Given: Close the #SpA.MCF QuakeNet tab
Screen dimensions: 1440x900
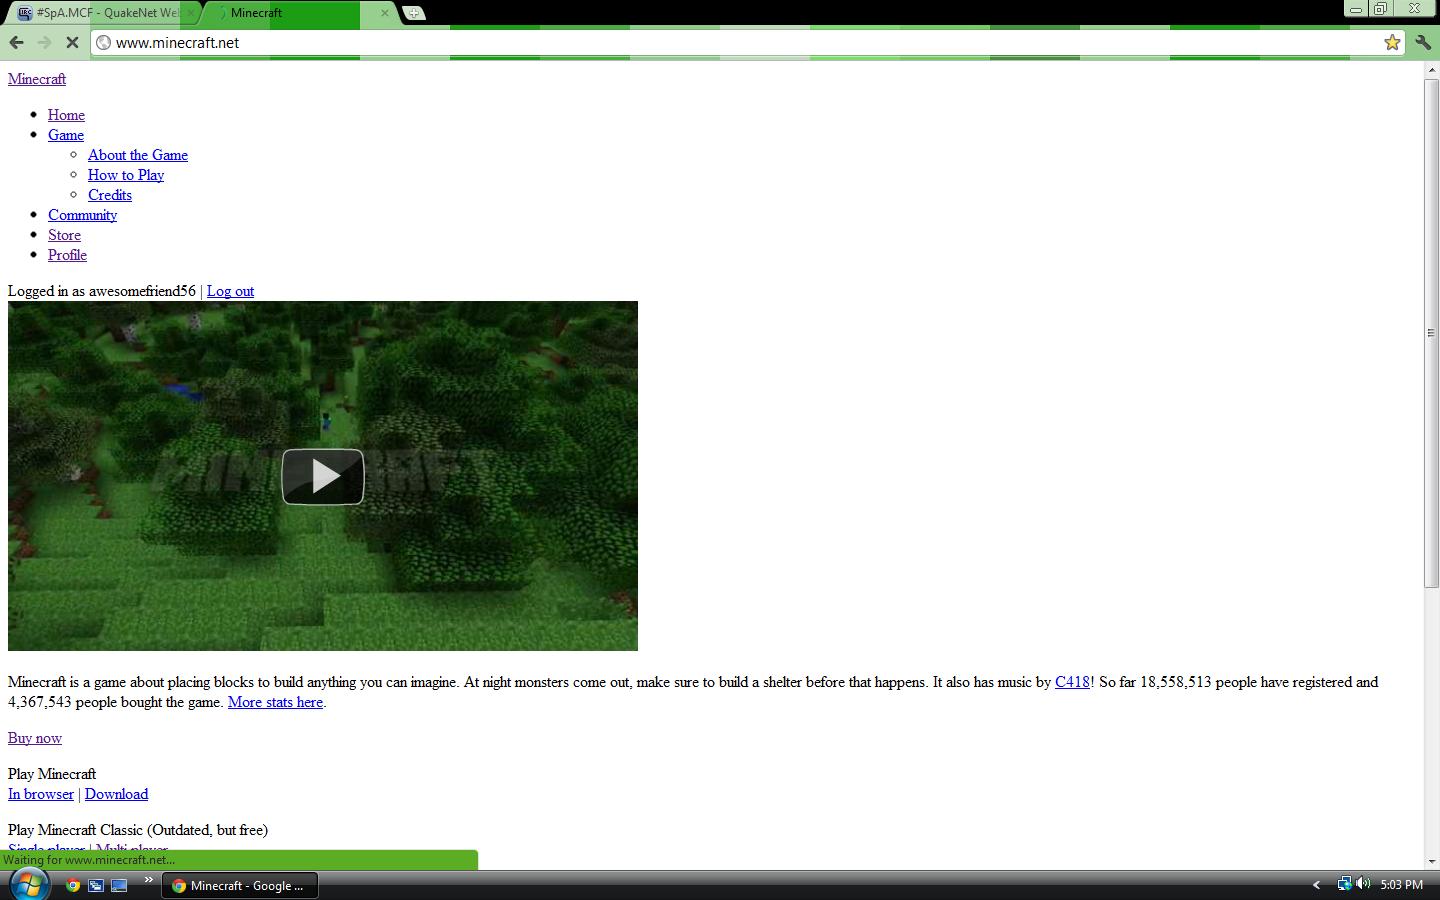Looking at the screenshot, I should point(191,13).
